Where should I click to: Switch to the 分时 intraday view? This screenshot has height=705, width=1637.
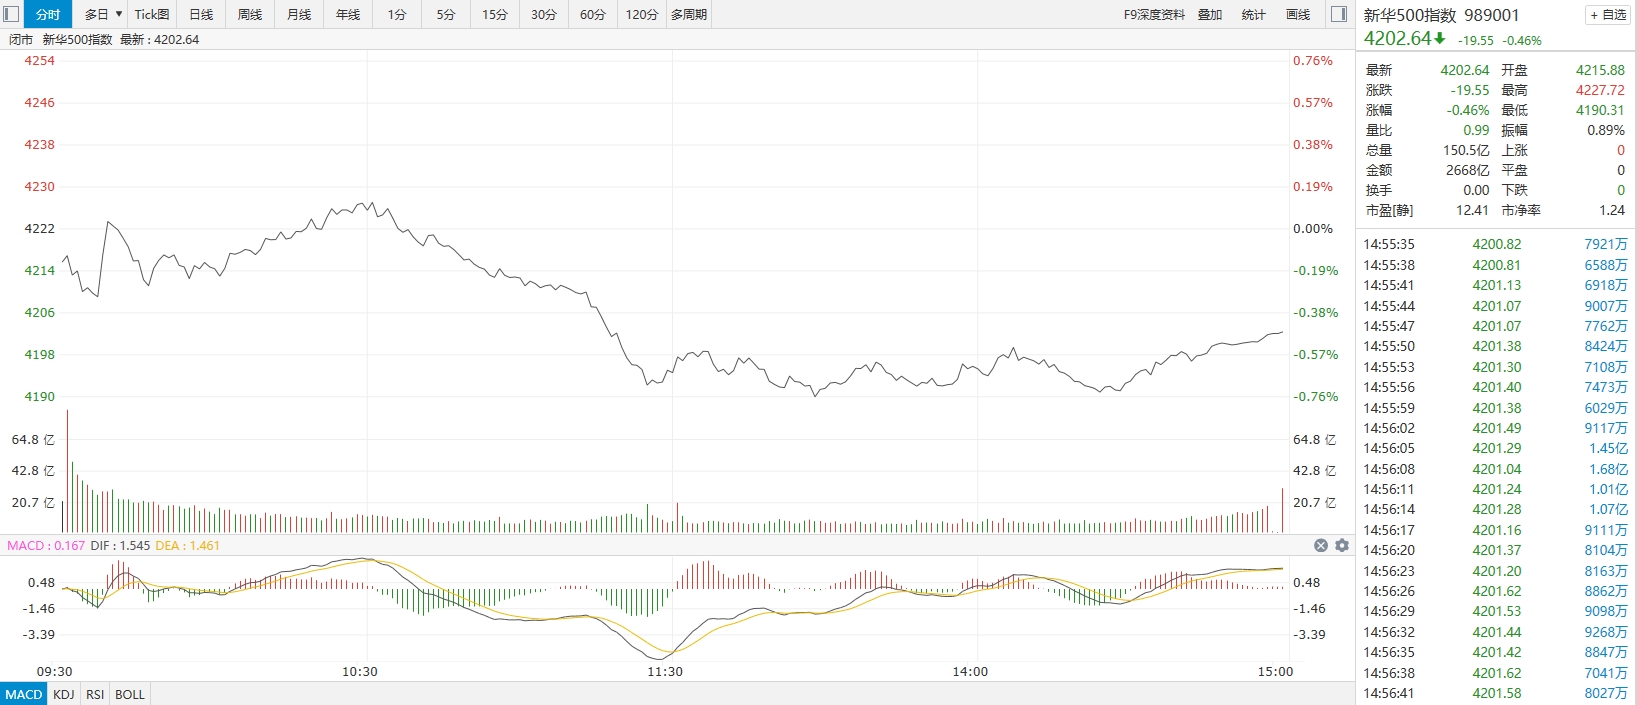point(48,14)
